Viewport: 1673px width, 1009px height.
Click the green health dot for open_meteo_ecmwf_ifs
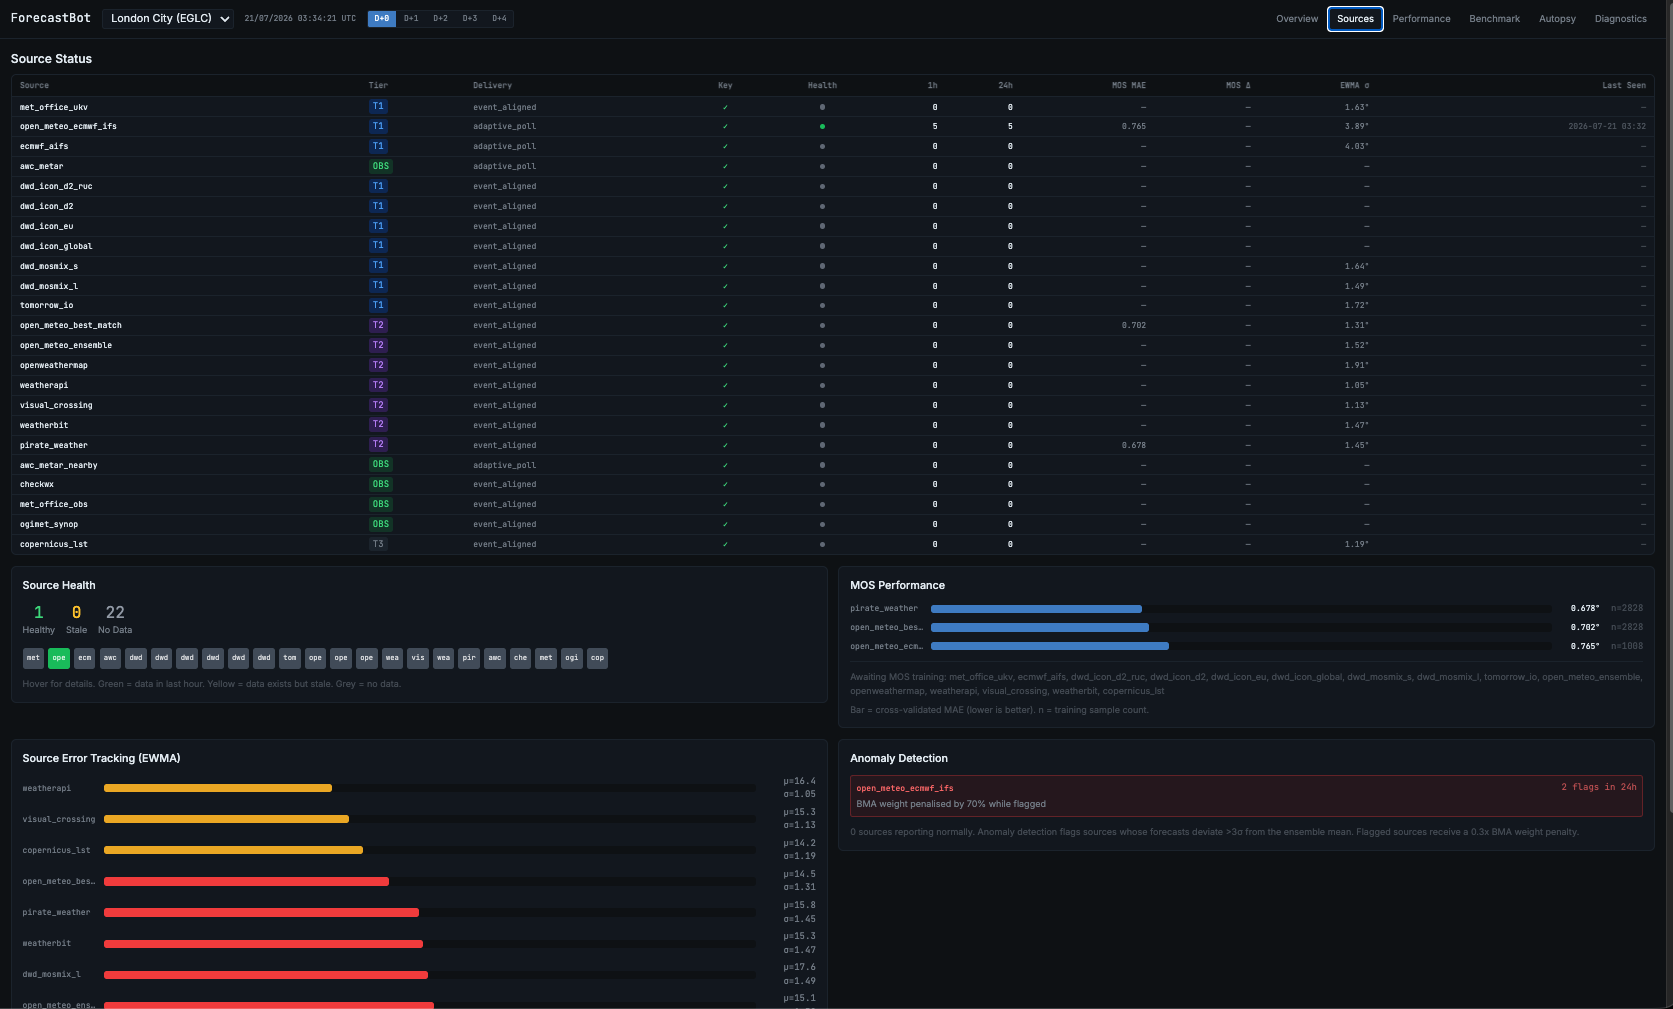pos(822,126)
